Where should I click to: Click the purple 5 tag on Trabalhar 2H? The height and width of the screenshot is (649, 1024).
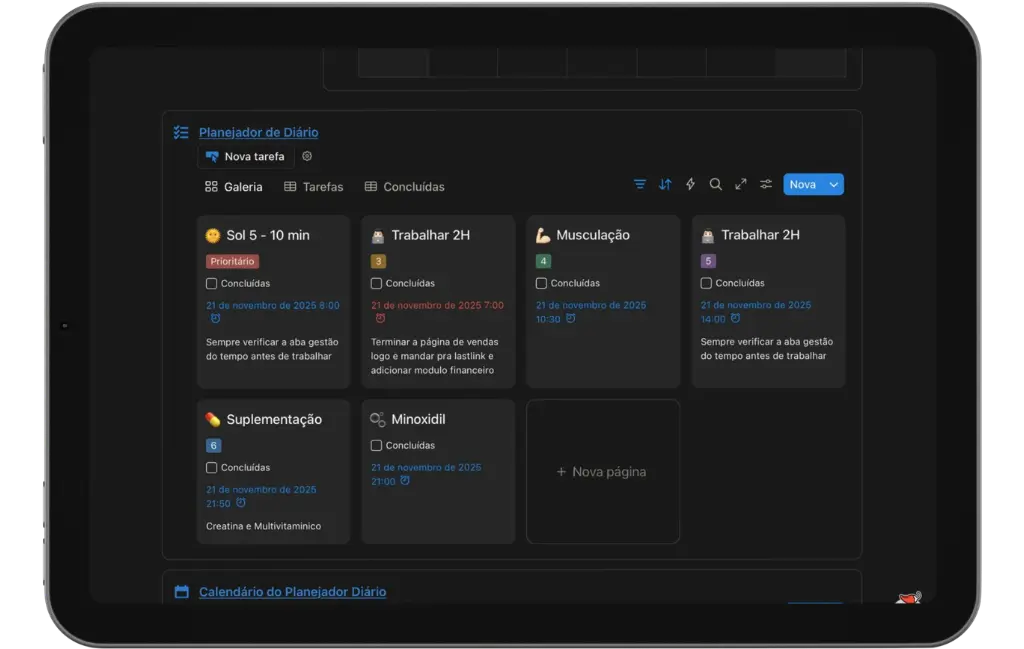(x=708, y=261)
